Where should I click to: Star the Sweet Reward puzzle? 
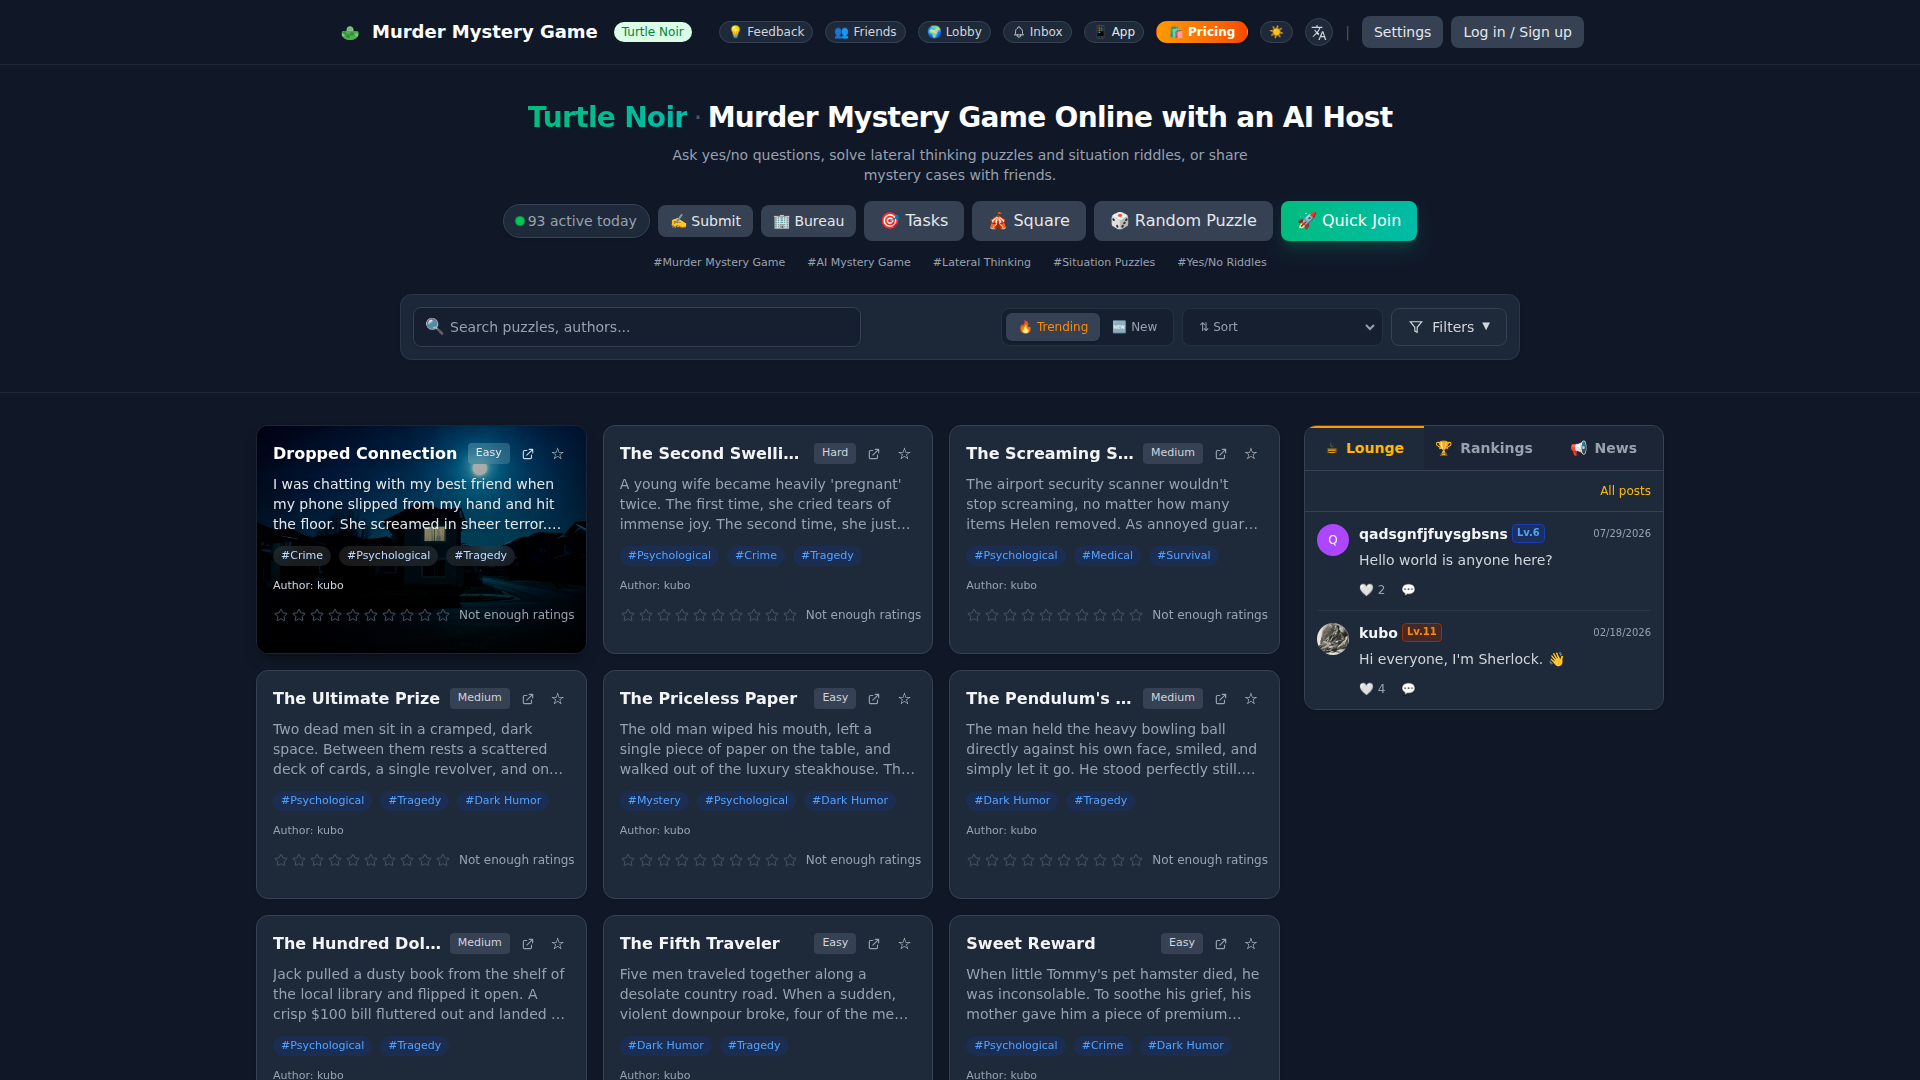[x=1251, y=944]
